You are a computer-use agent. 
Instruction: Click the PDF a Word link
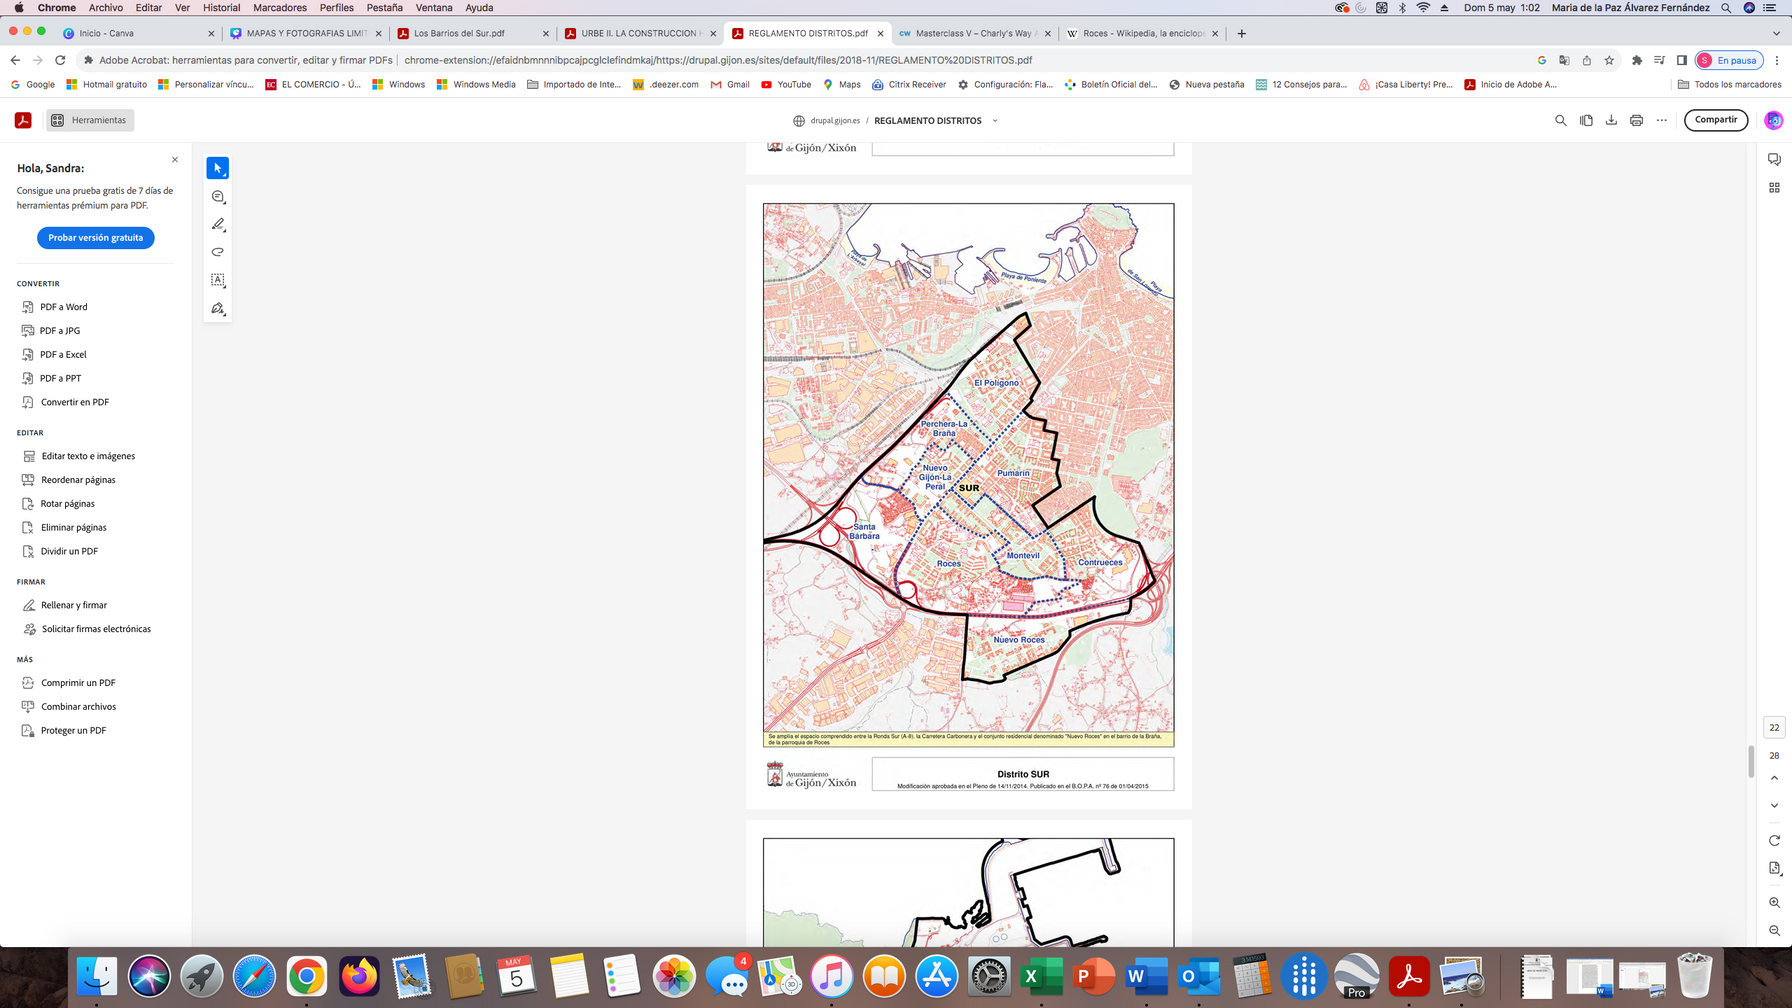(x=64, y=307)
